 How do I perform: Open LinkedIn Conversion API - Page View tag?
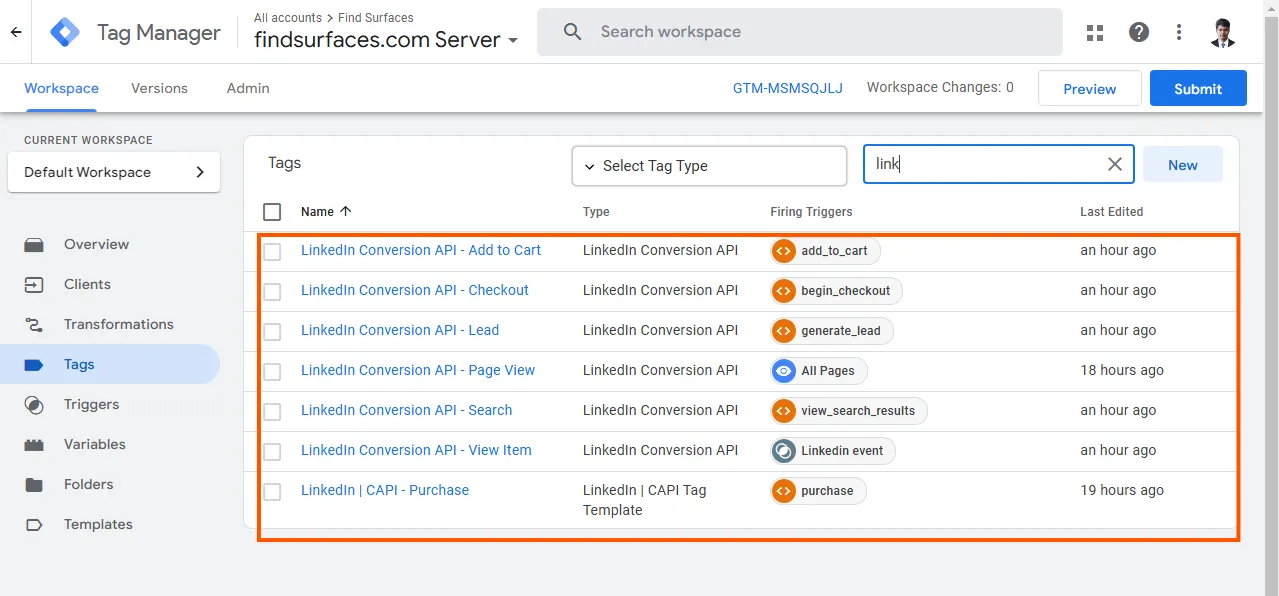click(x=418, y=370)
